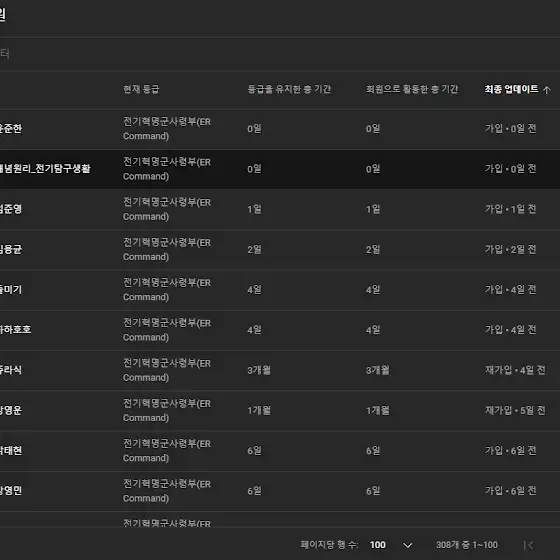Viewport: 560px width, 560px height.
Task: Toggle the sort arrow beside 최종 업데이트
Action: click(x=546, y=90)
